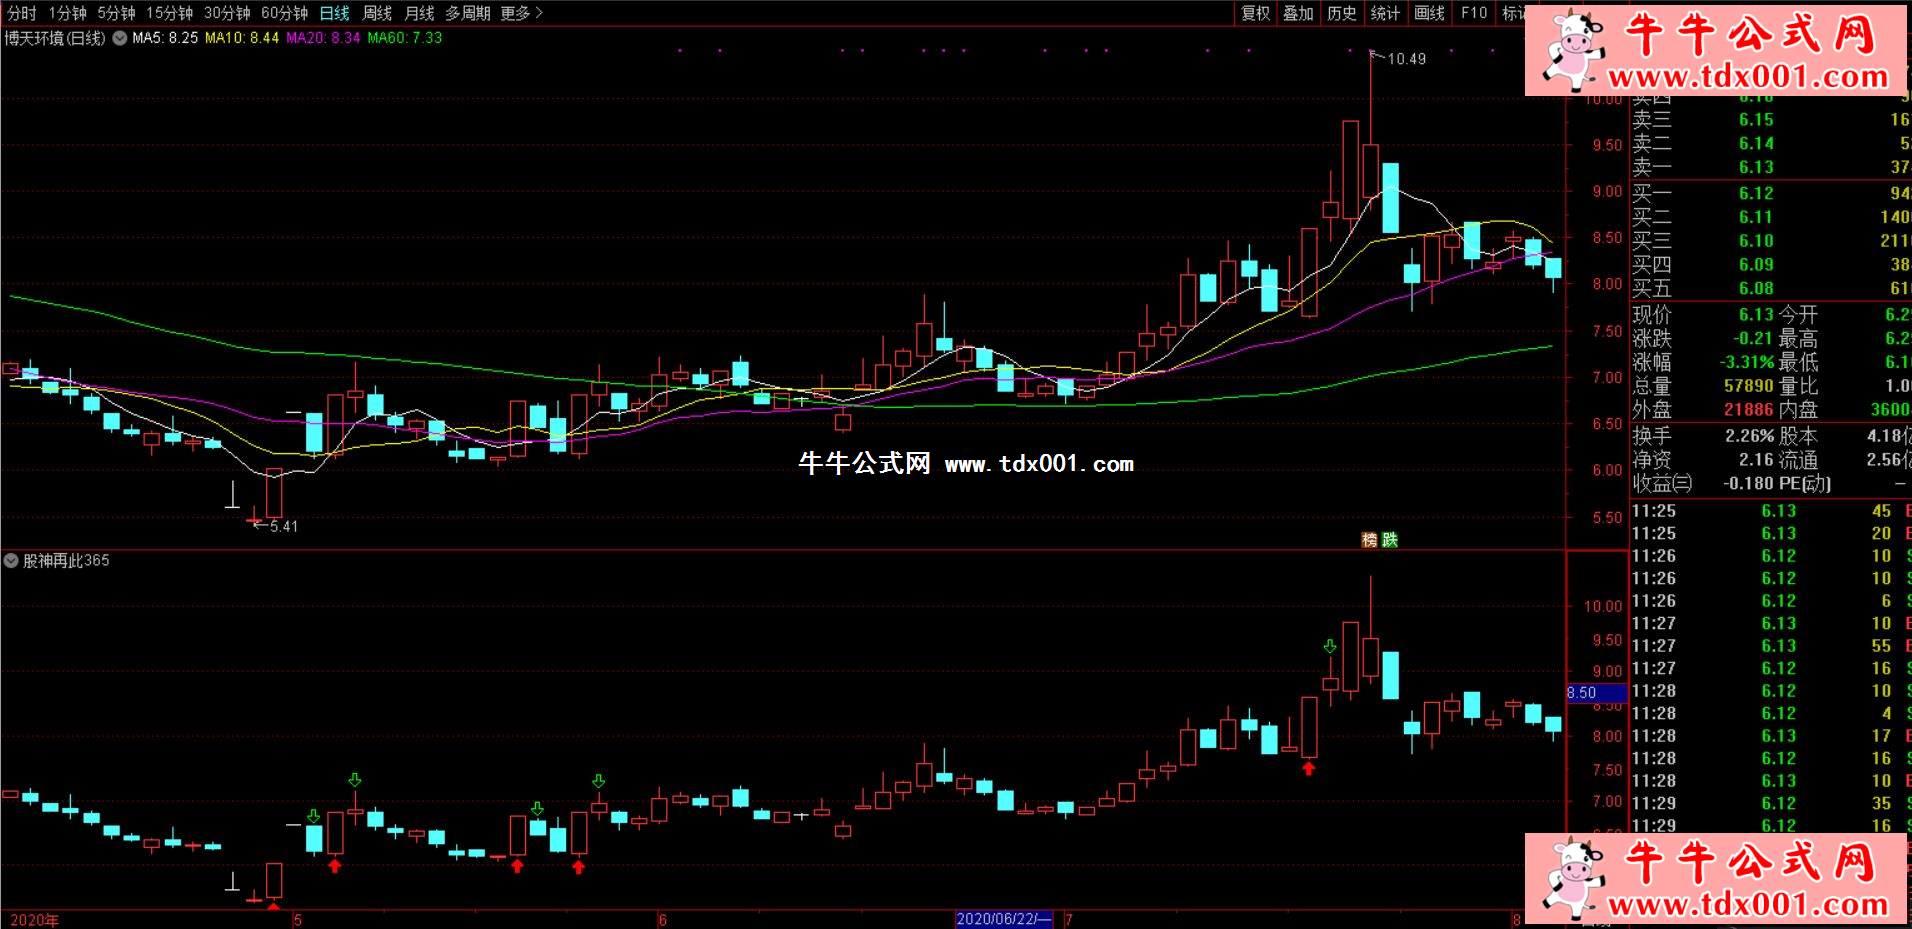
Task: Switch to the 分时 time-sharing view
Action: (x=22, y=13)
